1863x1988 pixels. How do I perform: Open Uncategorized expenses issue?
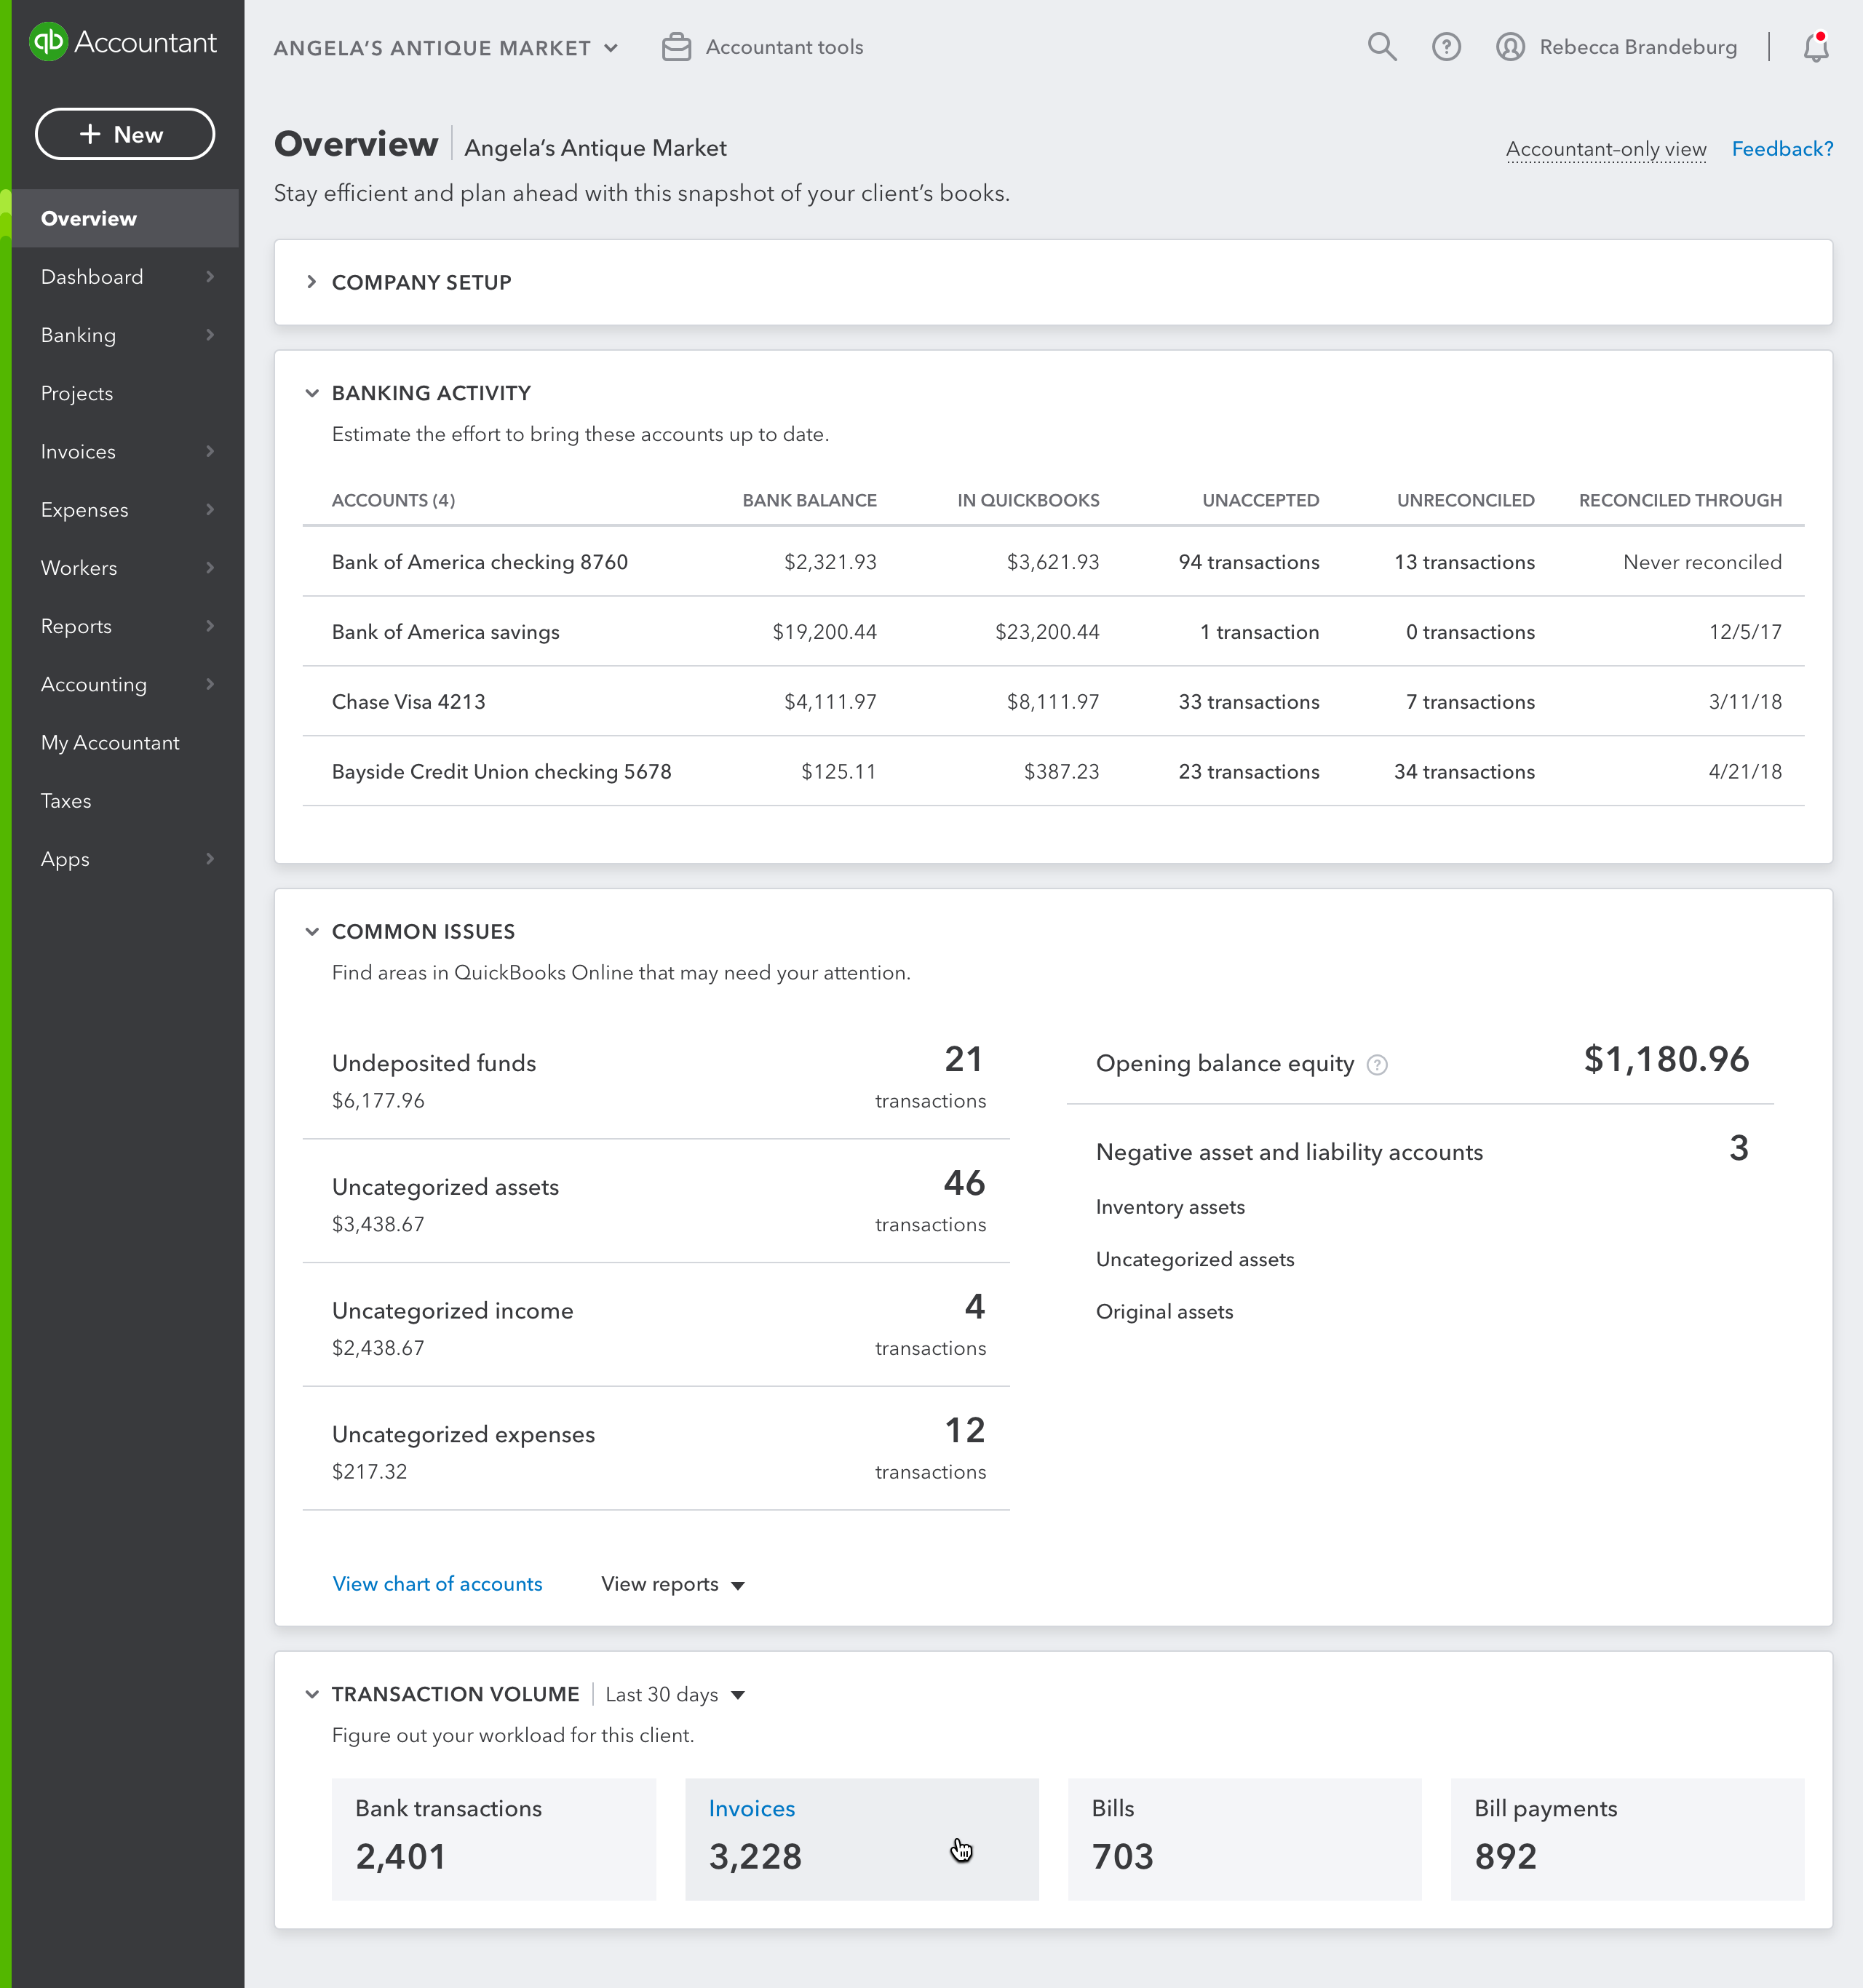coord(656,1449)
